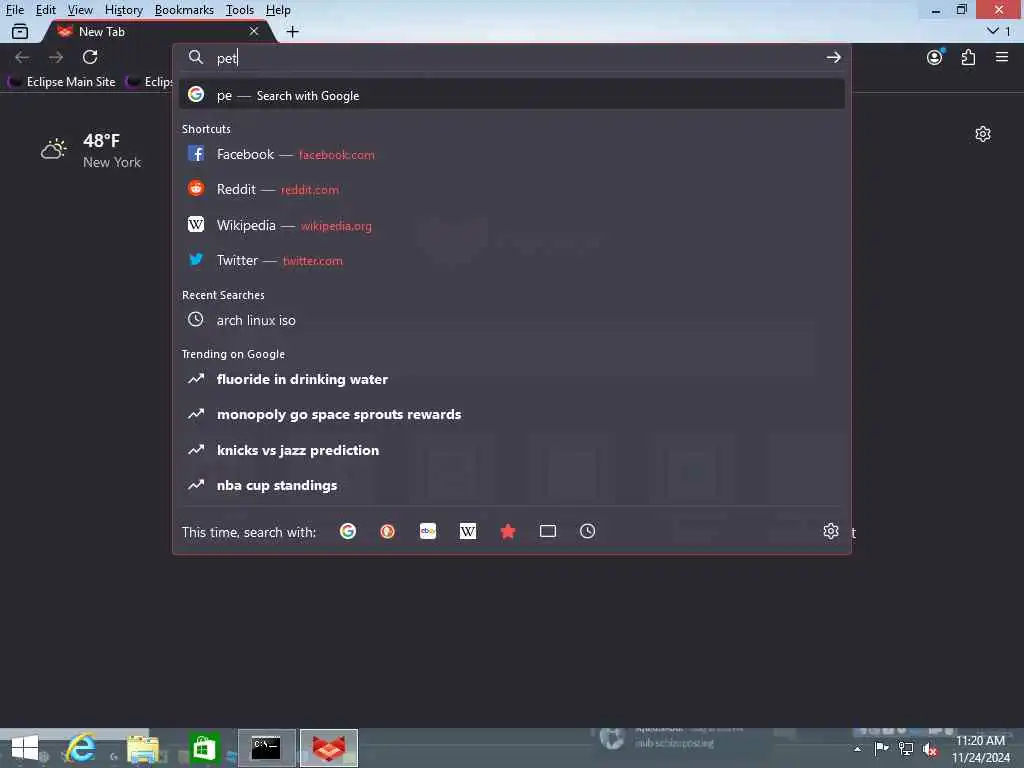Viewport: 1024px width, 768px height.
Task: Open the Tools menu
Action: click(239, 10)
